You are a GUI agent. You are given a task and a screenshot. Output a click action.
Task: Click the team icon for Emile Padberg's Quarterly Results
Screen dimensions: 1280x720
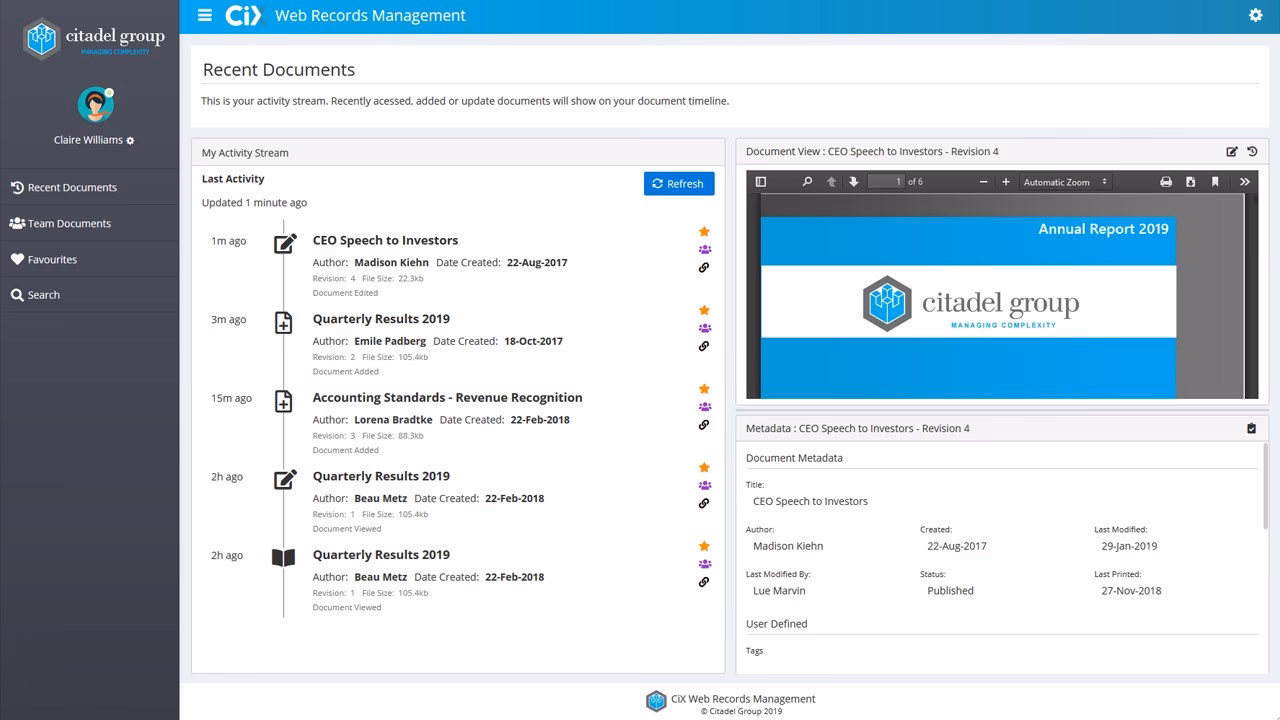click(705, 328)
